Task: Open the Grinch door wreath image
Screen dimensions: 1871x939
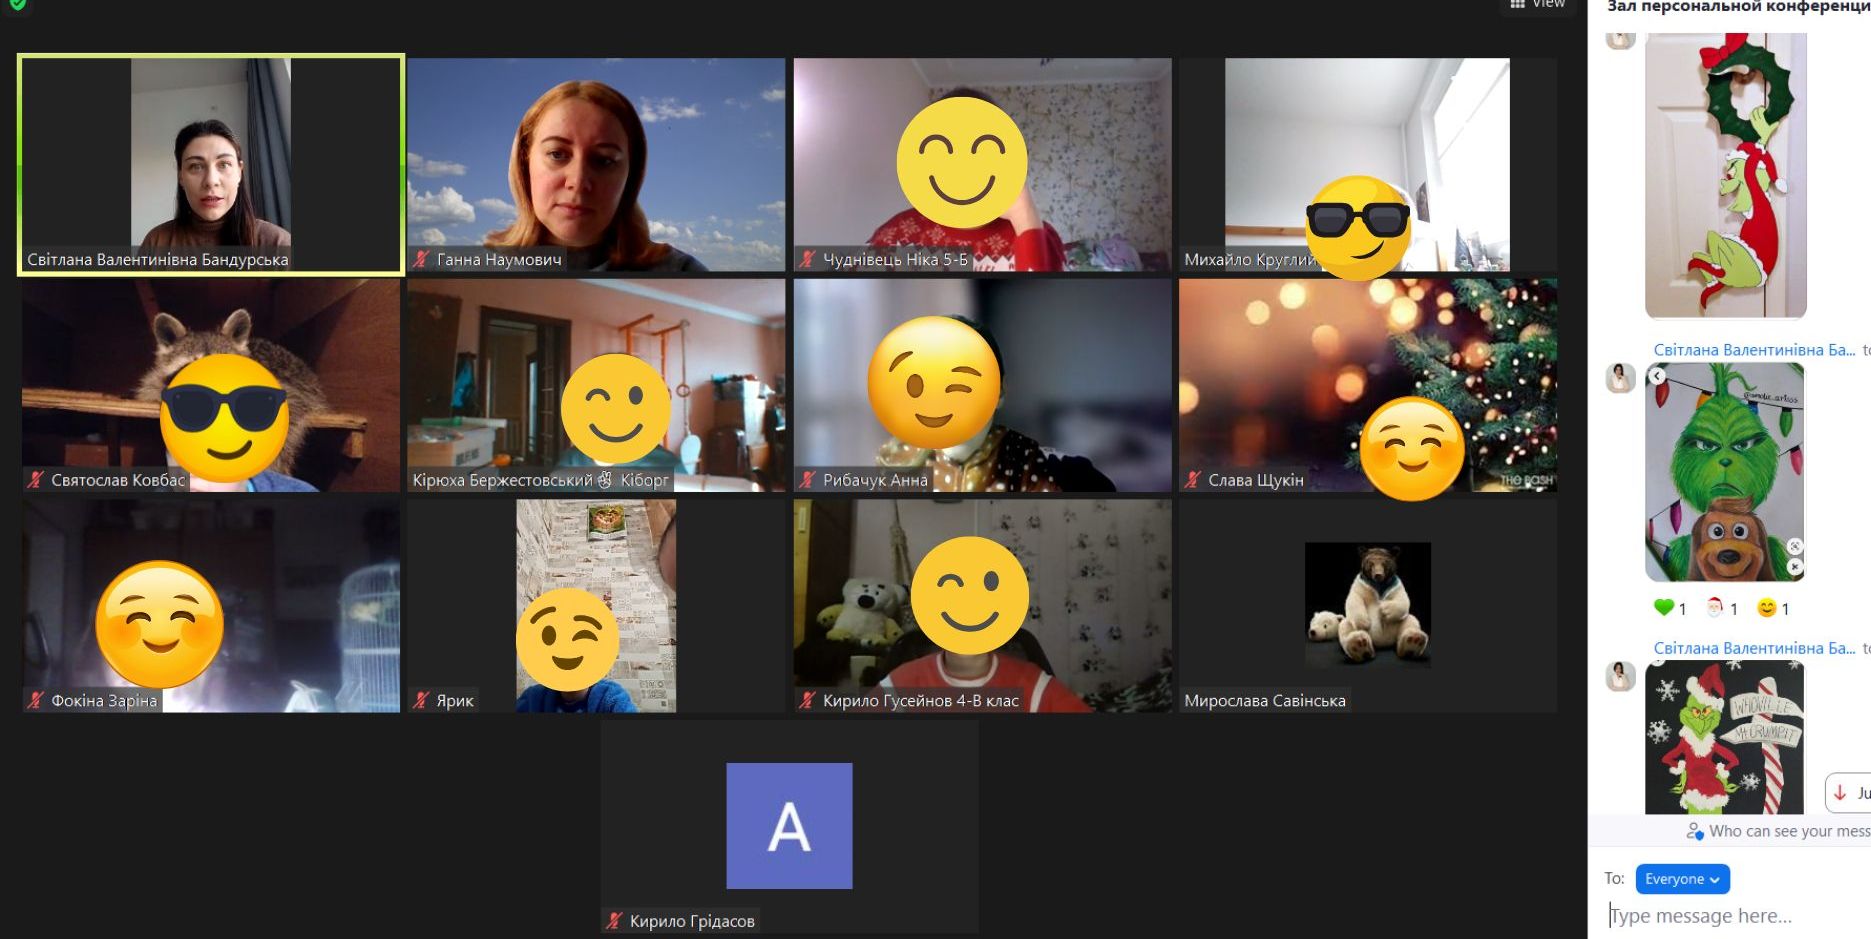Action: pos(1725,175)
